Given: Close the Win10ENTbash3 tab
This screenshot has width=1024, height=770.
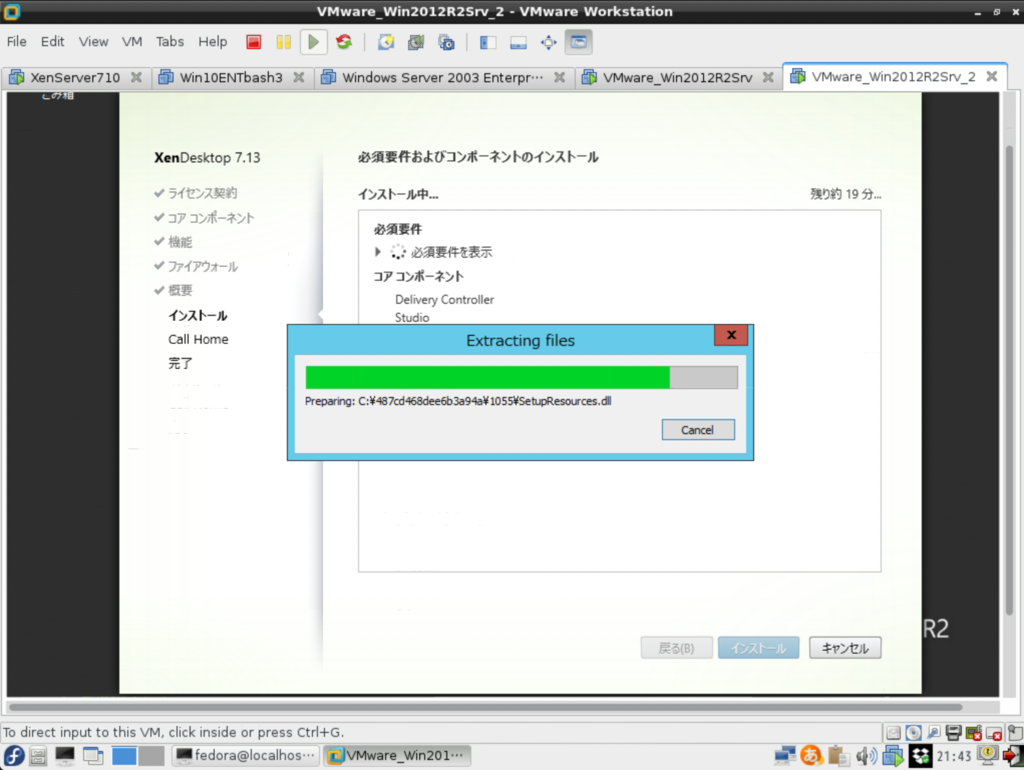Looking at the screenshot, I should coord(298,77).
